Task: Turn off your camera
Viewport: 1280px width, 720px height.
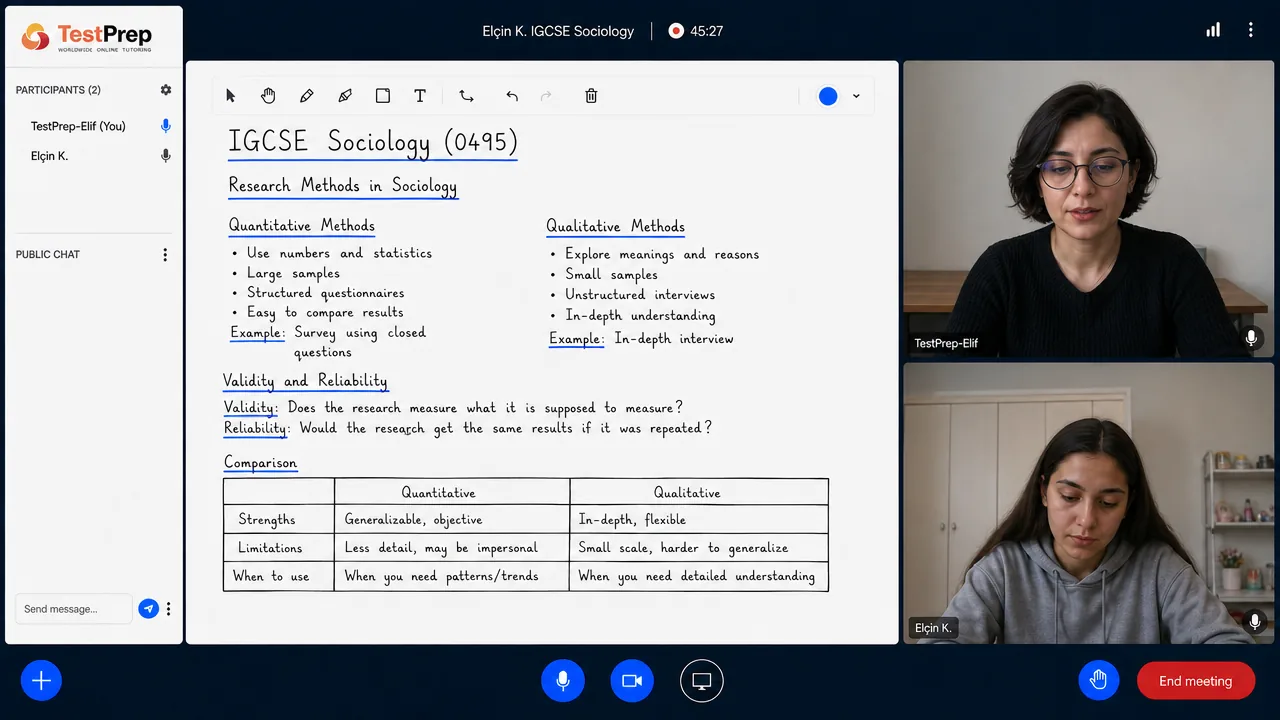Action: point(632,681)
